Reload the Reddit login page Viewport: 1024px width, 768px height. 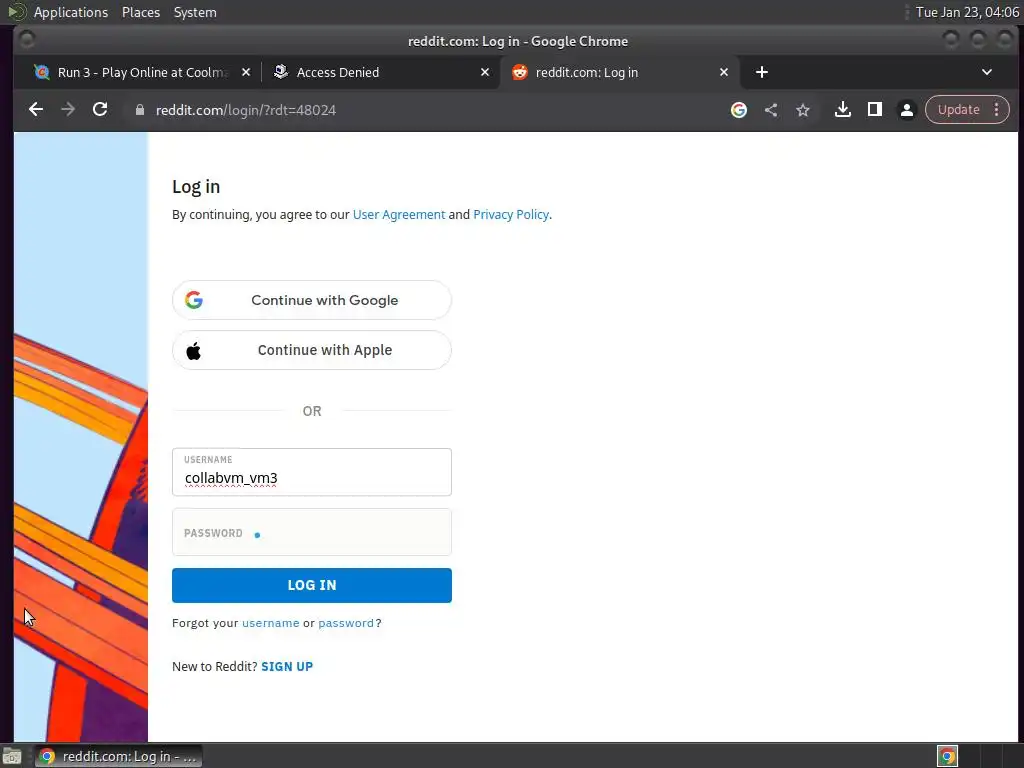100,110
